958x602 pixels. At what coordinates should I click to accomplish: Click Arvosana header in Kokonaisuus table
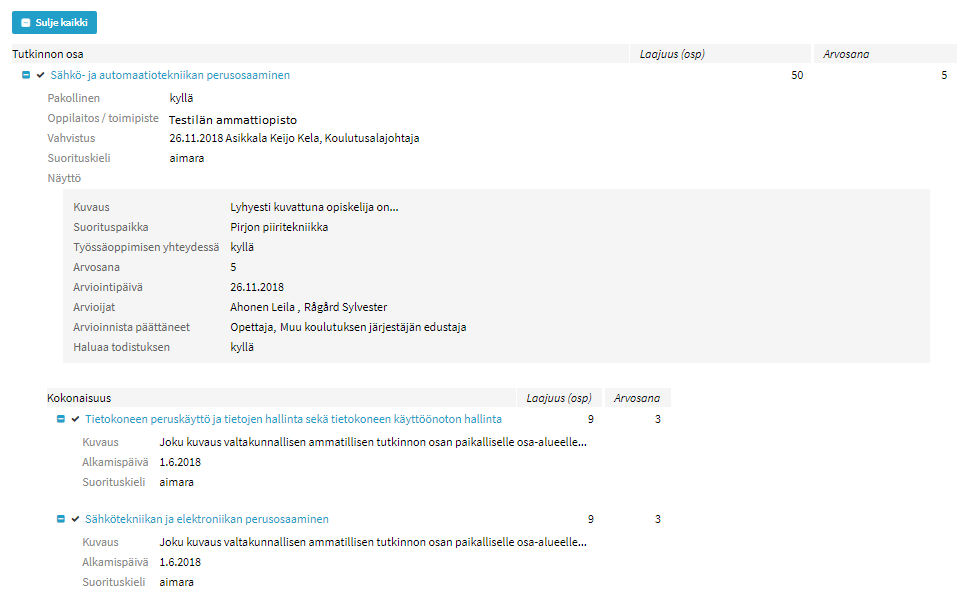637,398
